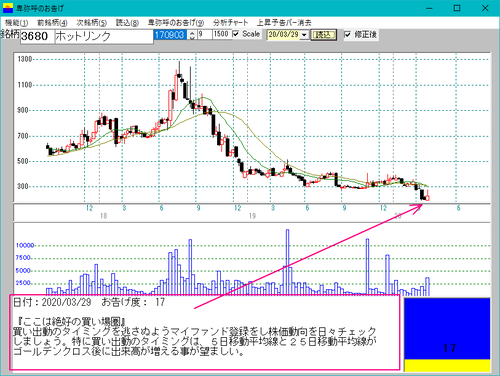This screenshot has height=376, width=500.
Task: Open the 次銘柄(5) menu item
Action: click(x=91, y=23)
